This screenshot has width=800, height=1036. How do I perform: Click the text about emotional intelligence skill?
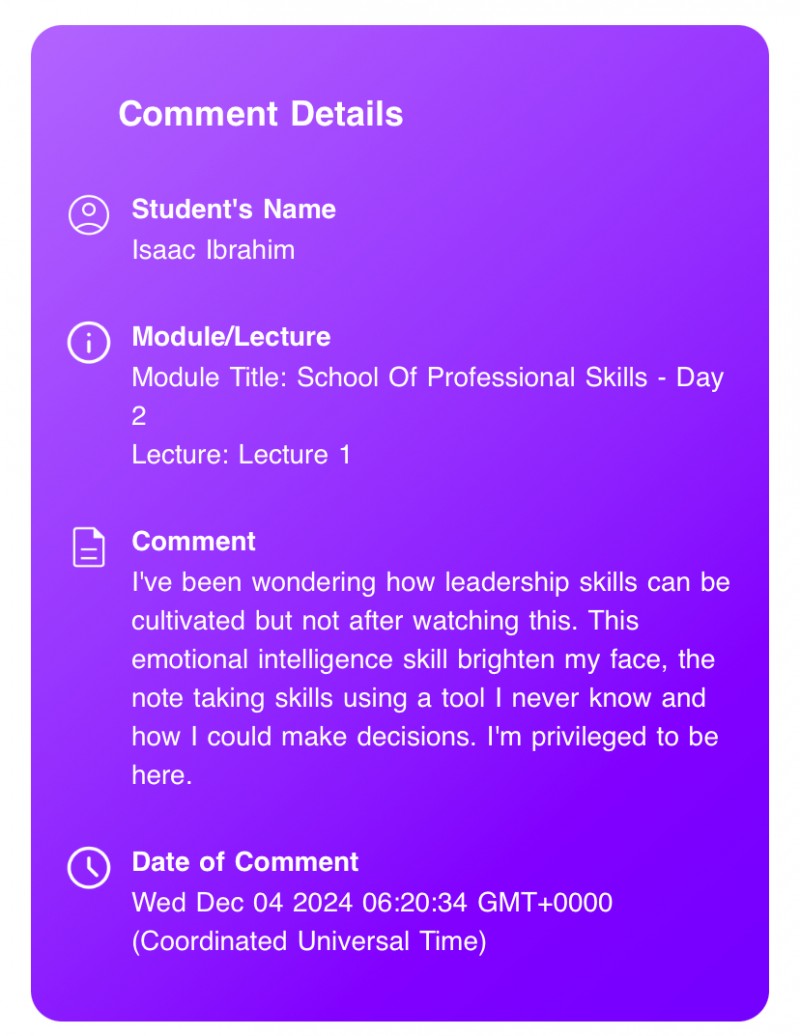423,659
